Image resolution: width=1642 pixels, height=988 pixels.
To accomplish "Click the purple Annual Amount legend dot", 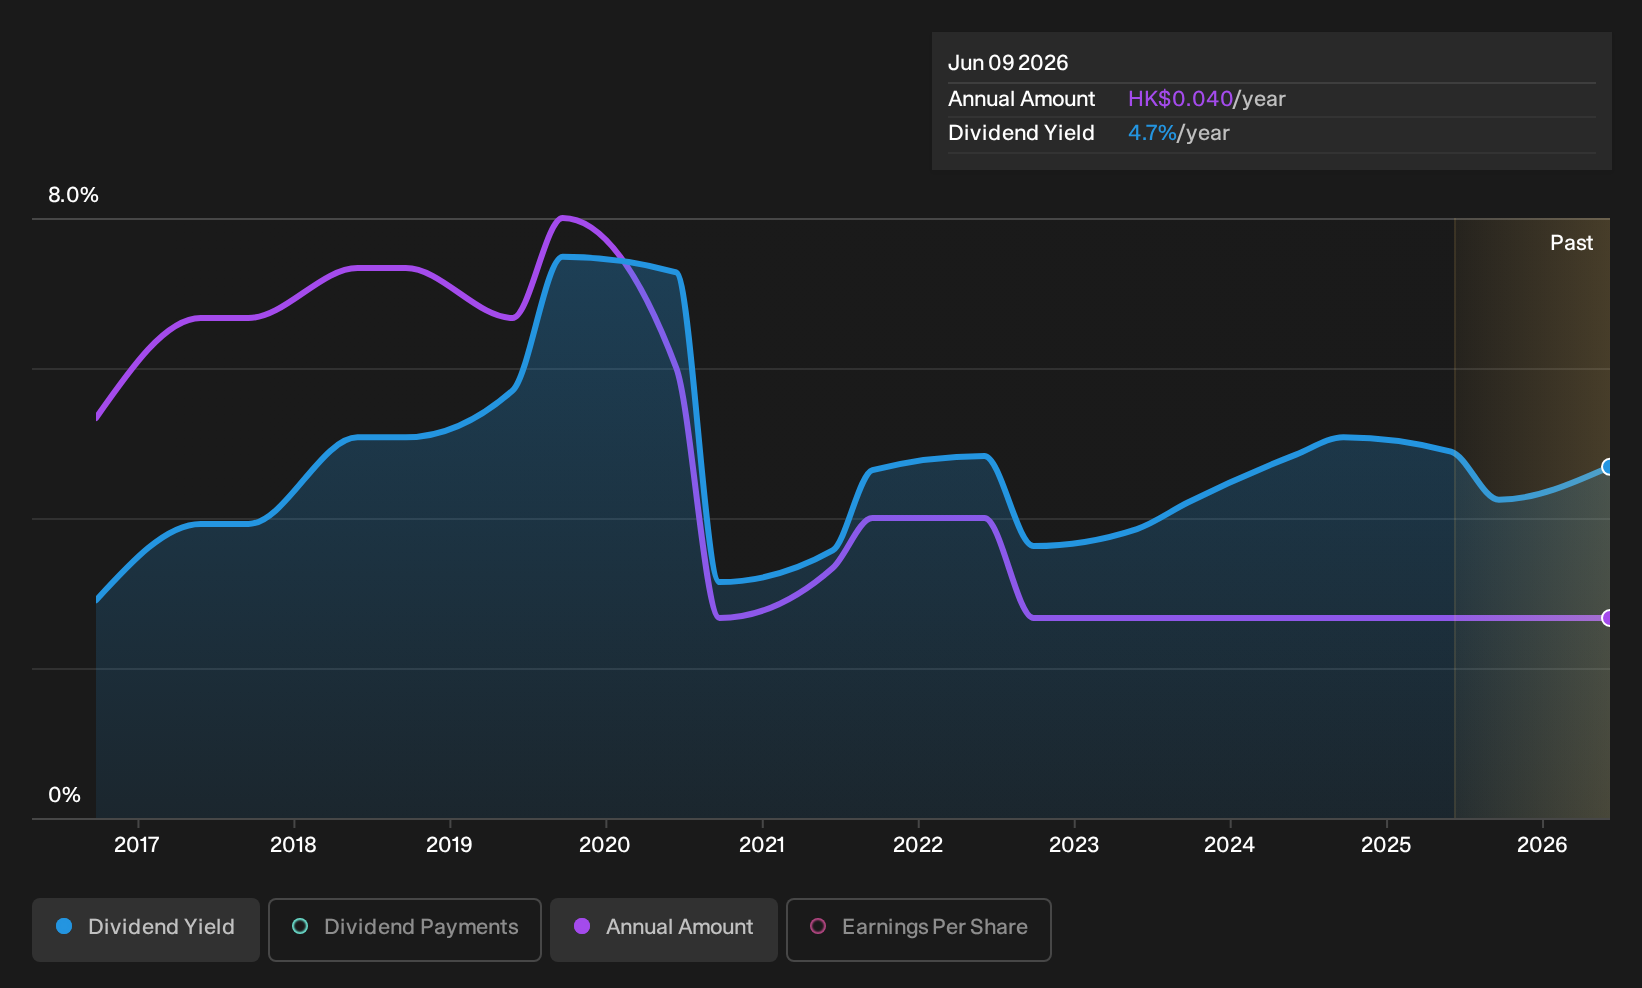I will tap(582, 926).
